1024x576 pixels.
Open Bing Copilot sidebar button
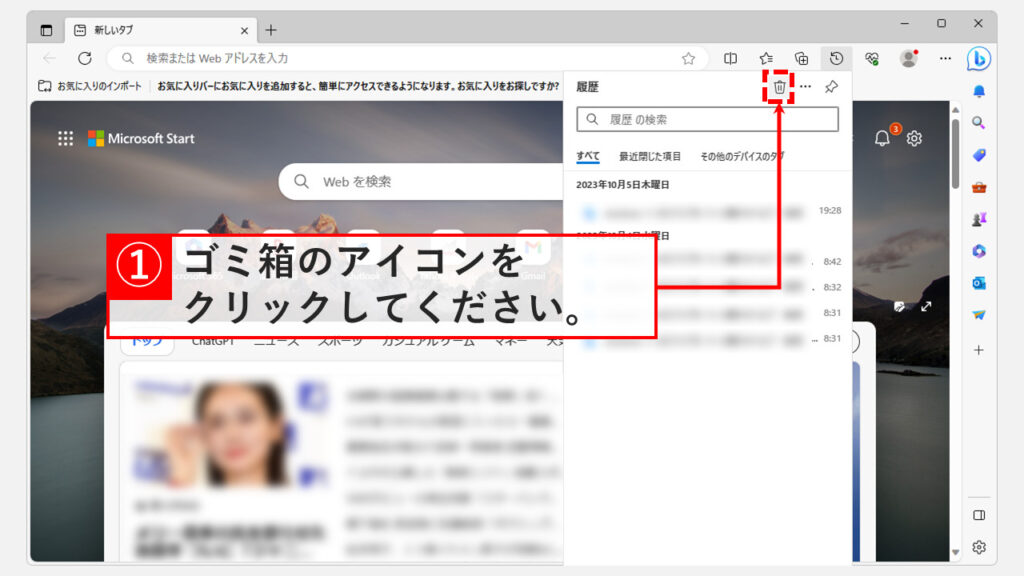[x=978, y=58]
